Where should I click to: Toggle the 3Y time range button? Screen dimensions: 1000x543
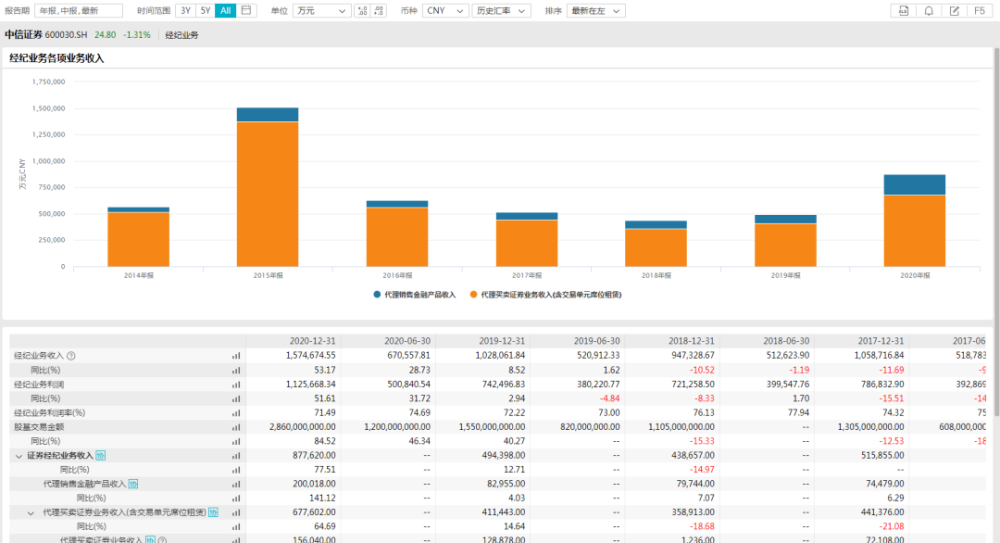186,11
